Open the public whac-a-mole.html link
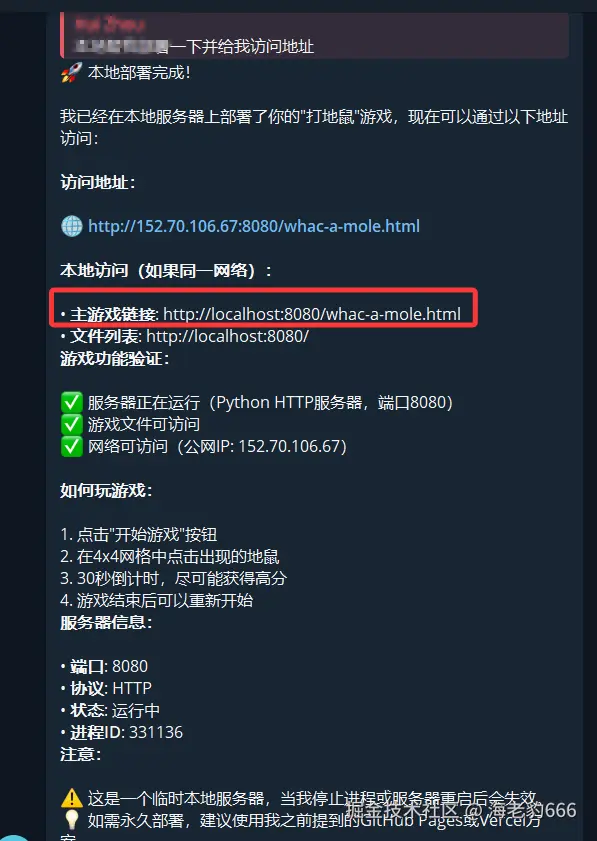Screen dimensions: 597x841 [254, 226]
